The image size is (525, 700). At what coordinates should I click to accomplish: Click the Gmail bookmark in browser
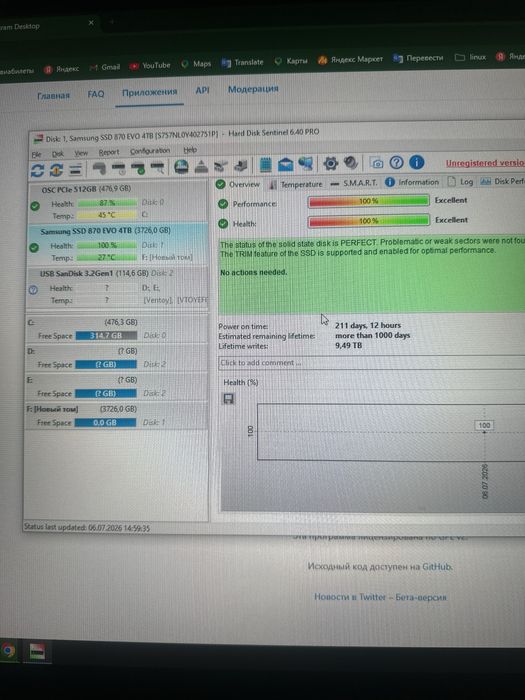point(105,67)
